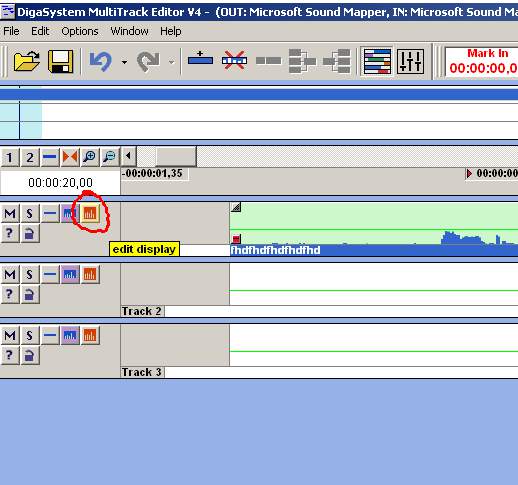This screenshot has height=485, width=518.
Task: Click the colored track overview toolbar icon
Action: pos(377,61)
